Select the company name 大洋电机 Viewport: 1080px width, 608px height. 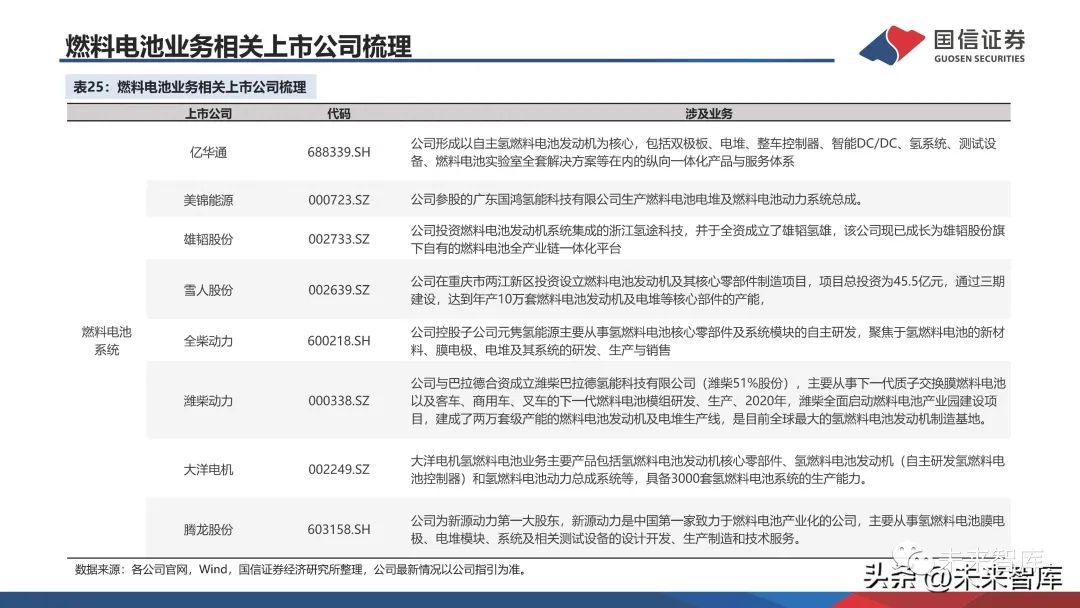(x=208, y=470)
